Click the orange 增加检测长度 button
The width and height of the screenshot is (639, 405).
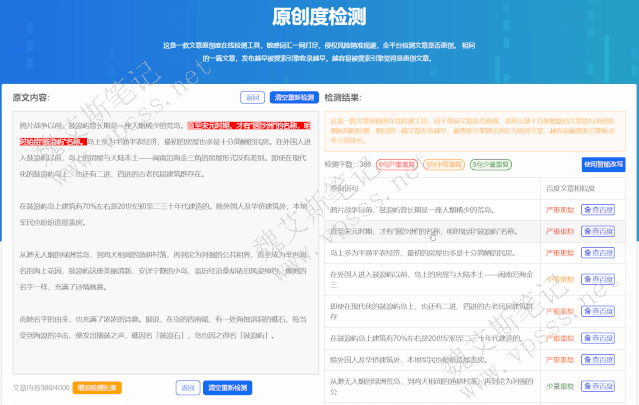[97, 386]
